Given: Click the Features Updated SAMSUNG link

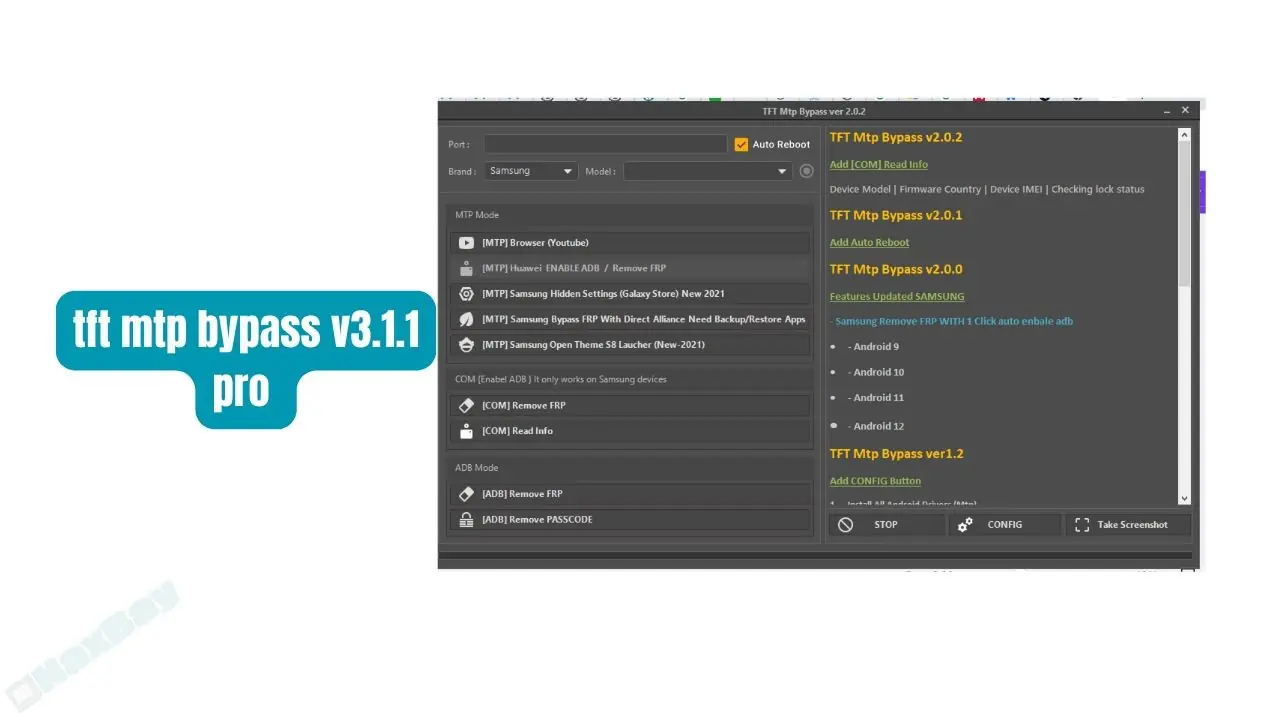Looking at the screenshot, I should (x=896, y=297).
